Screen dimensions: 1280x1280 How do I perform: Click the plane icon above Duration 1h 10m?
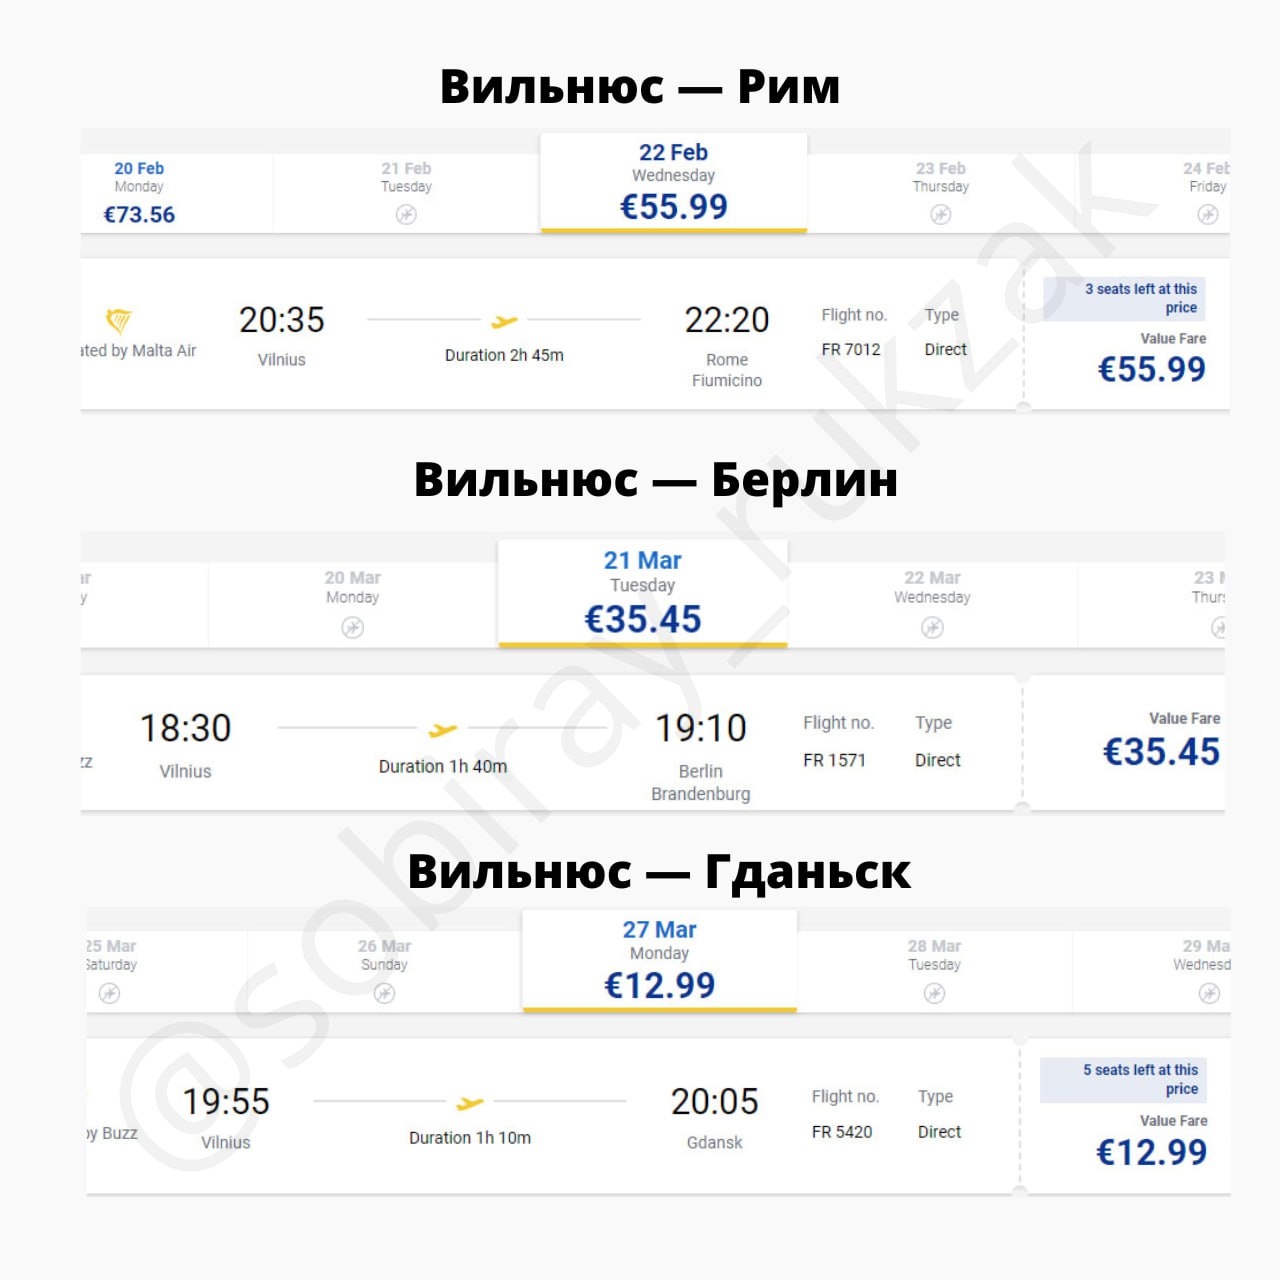click(x=469, y=1103)
